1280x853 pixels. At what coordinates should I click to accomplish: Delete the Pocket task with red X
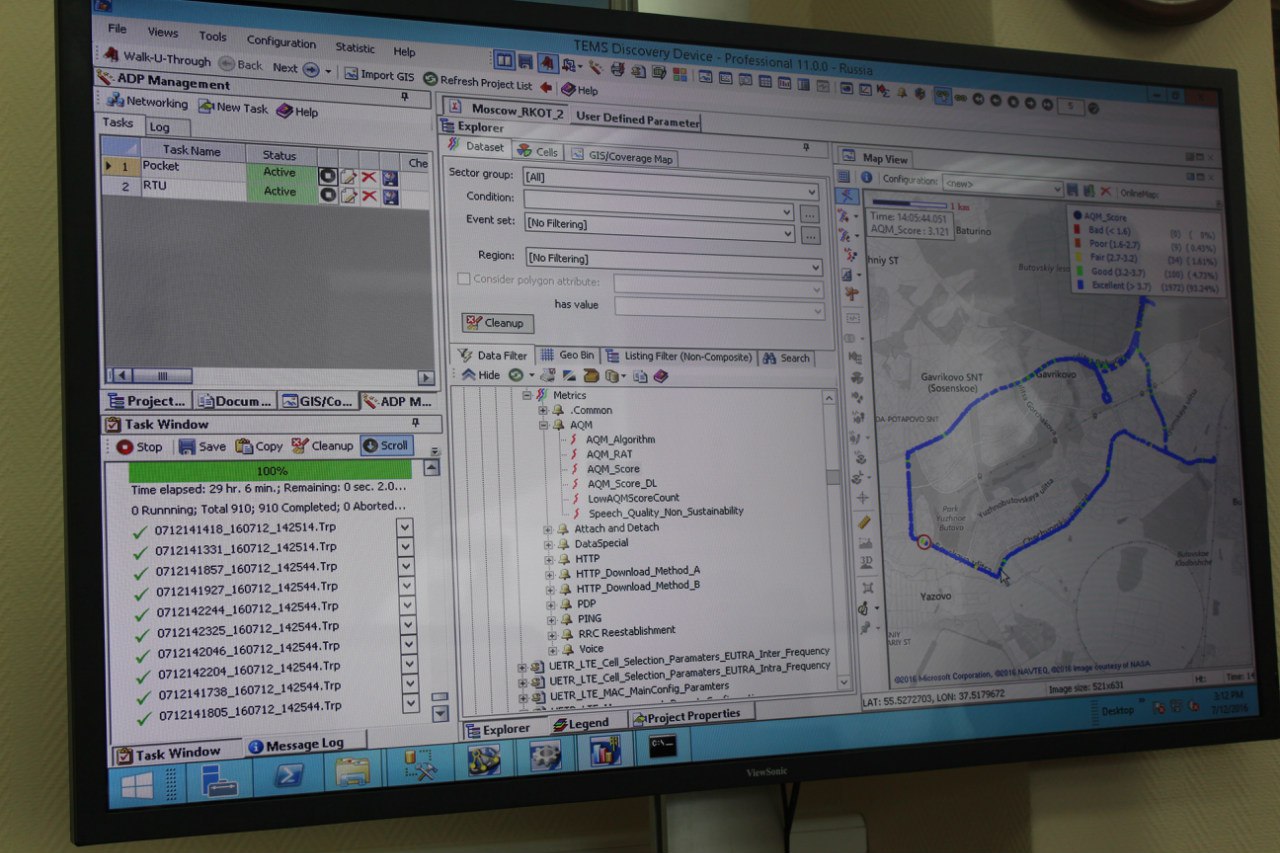[369, 176]
